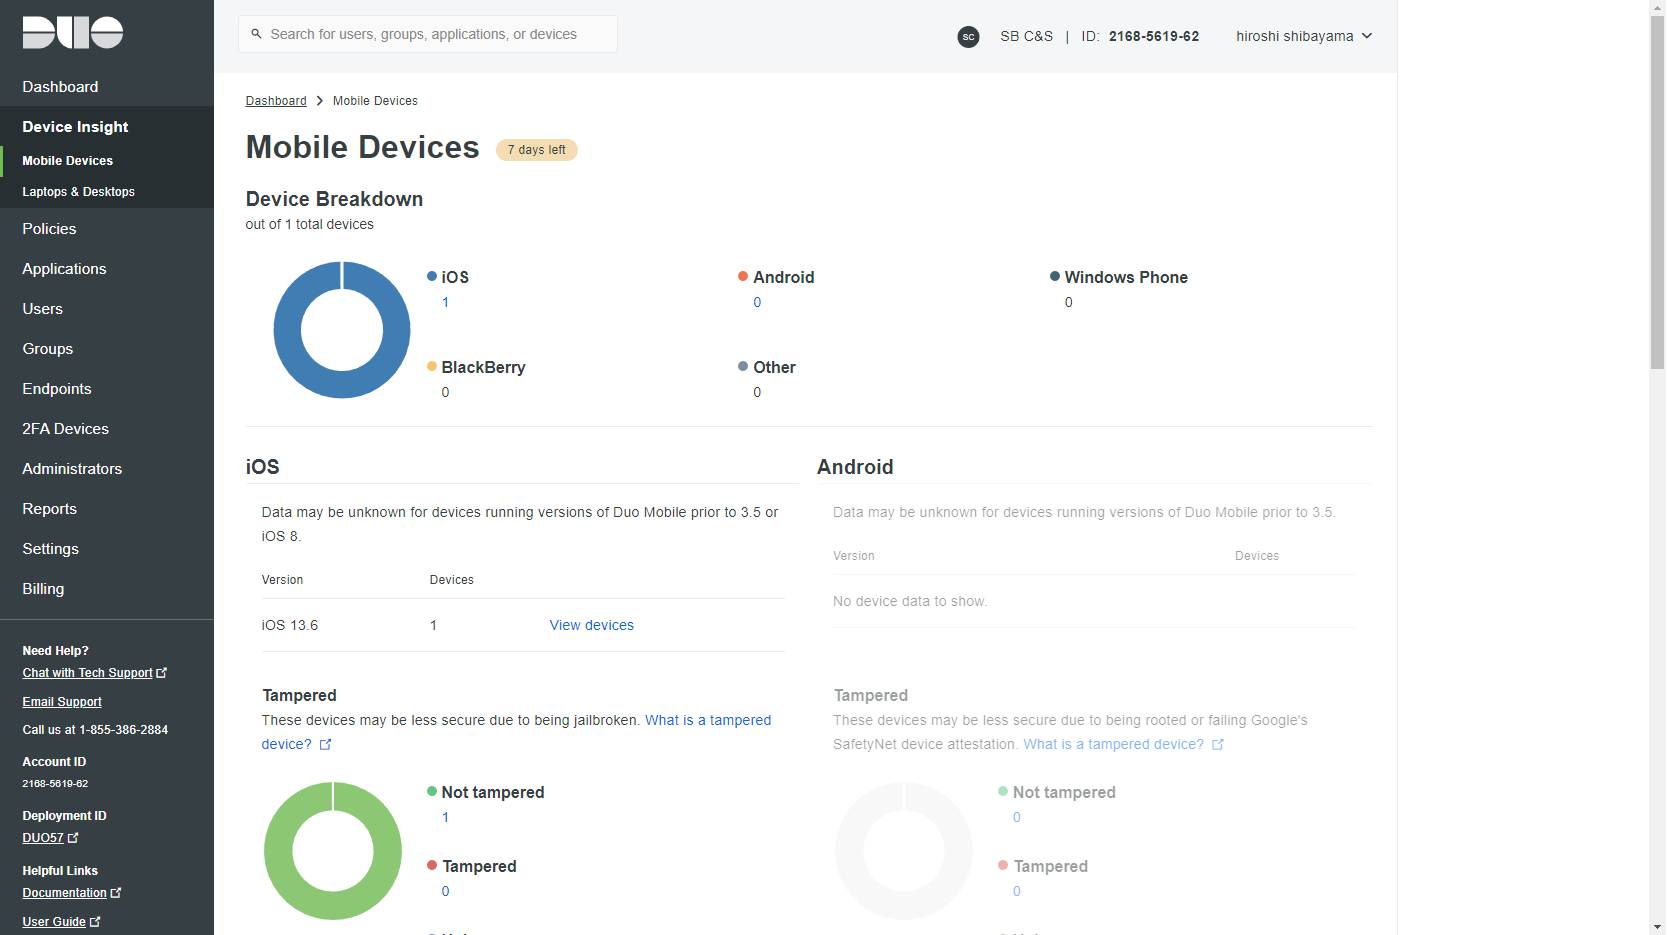Image resolution: width=1668 pixels, height=935 pixels.
Task: Click iOS Not tampered green legend dot
Action: coord(432,791)
